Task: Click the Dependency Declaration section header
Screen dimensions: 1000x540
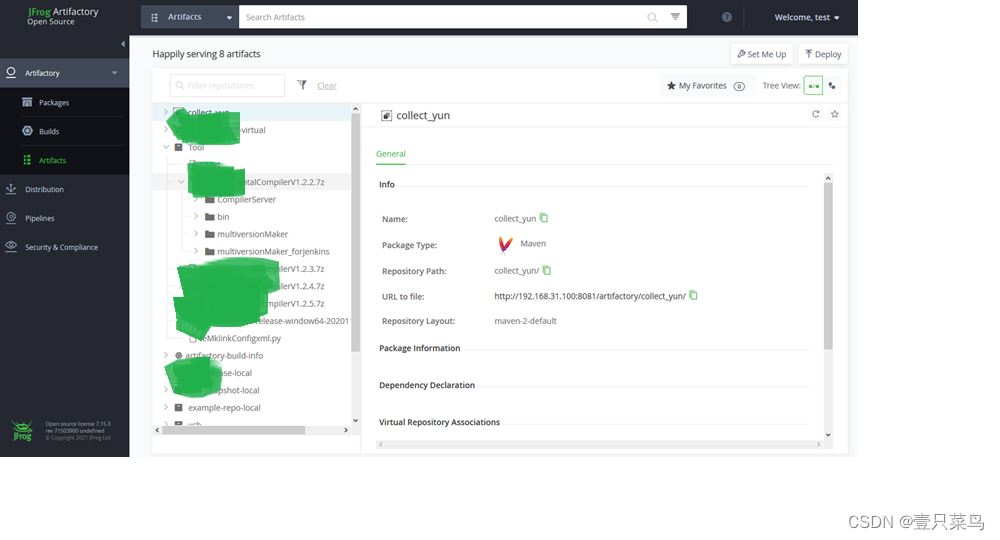Action: (x=427, y=385)
